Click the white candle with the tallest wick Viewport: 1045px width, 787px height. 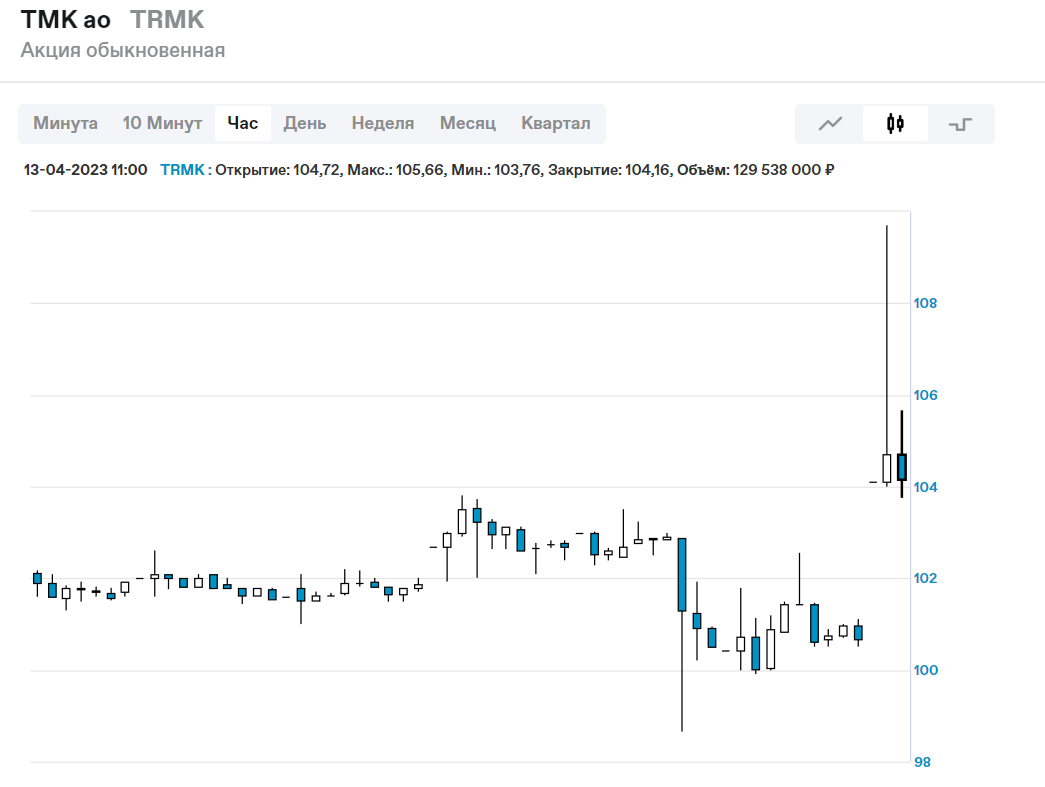886,468
